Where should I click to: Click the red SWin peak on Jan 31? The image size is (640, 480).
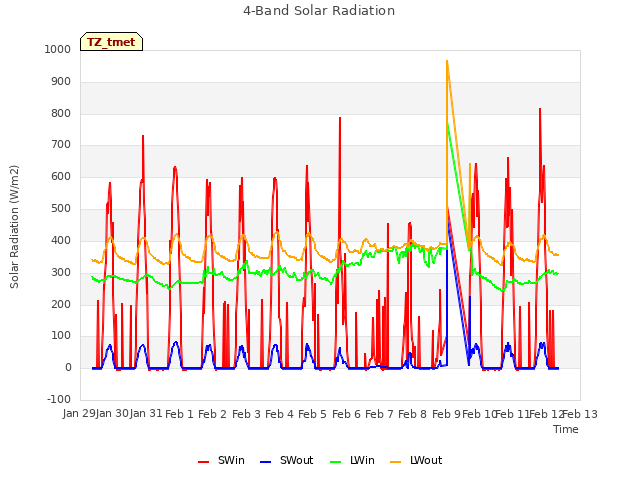coord(143,136)
